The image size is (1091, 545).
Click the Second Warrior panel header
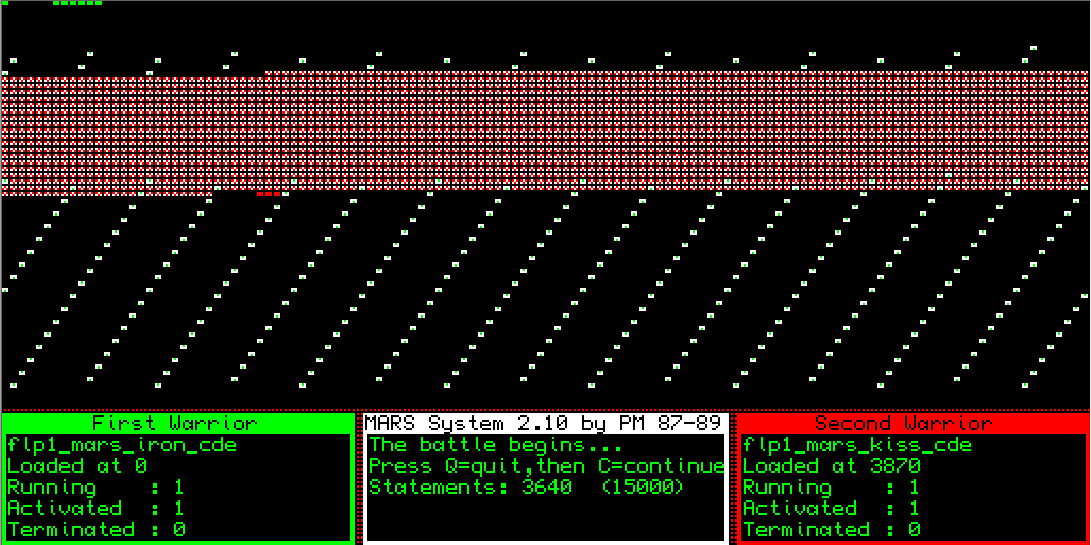(x=911, y=423)
